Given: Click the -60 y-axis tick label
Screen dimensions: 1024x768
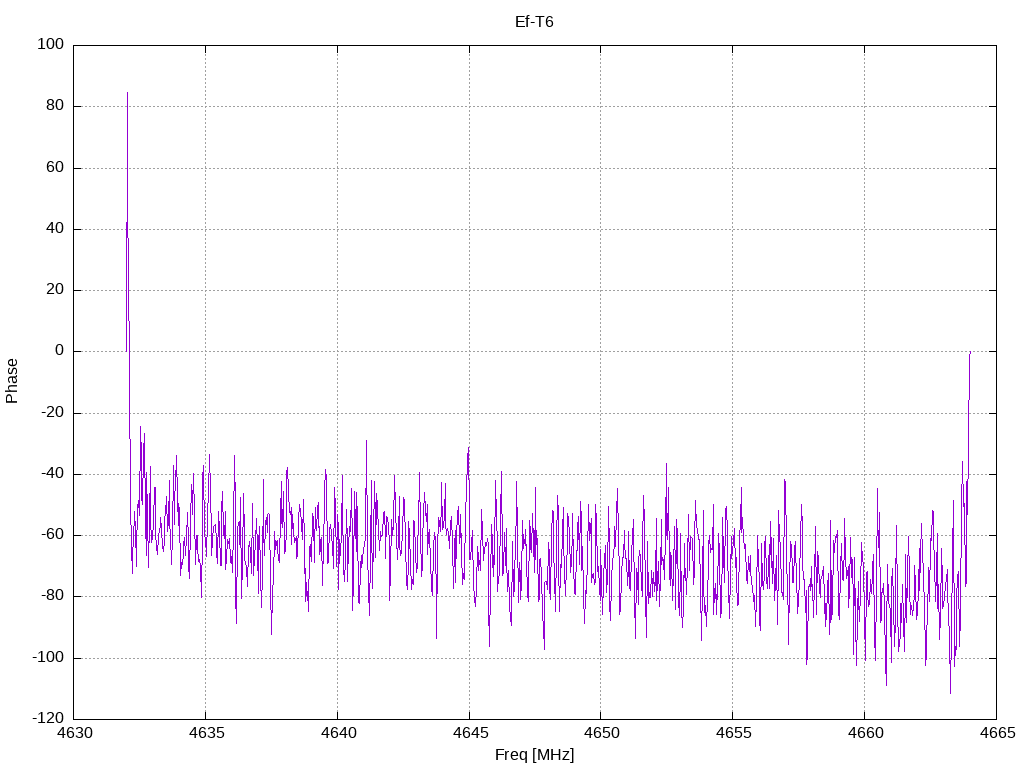Looking at the screenshot, I should [52, 535].
